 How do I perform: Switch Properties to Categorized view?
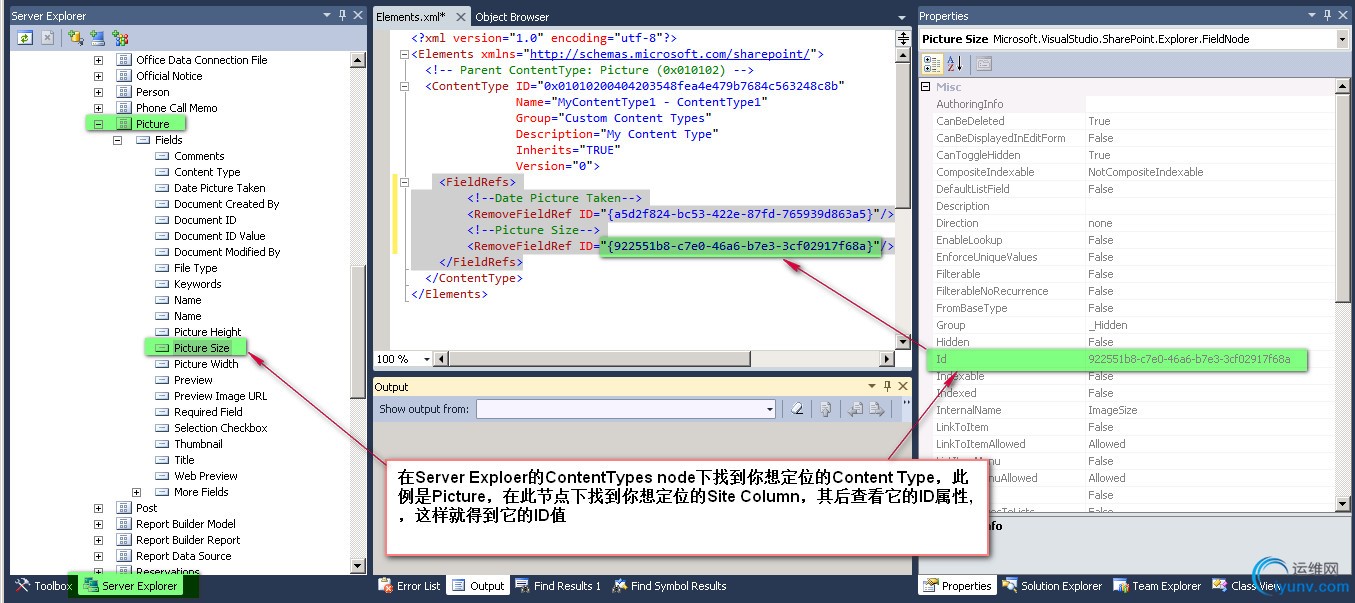932,63
